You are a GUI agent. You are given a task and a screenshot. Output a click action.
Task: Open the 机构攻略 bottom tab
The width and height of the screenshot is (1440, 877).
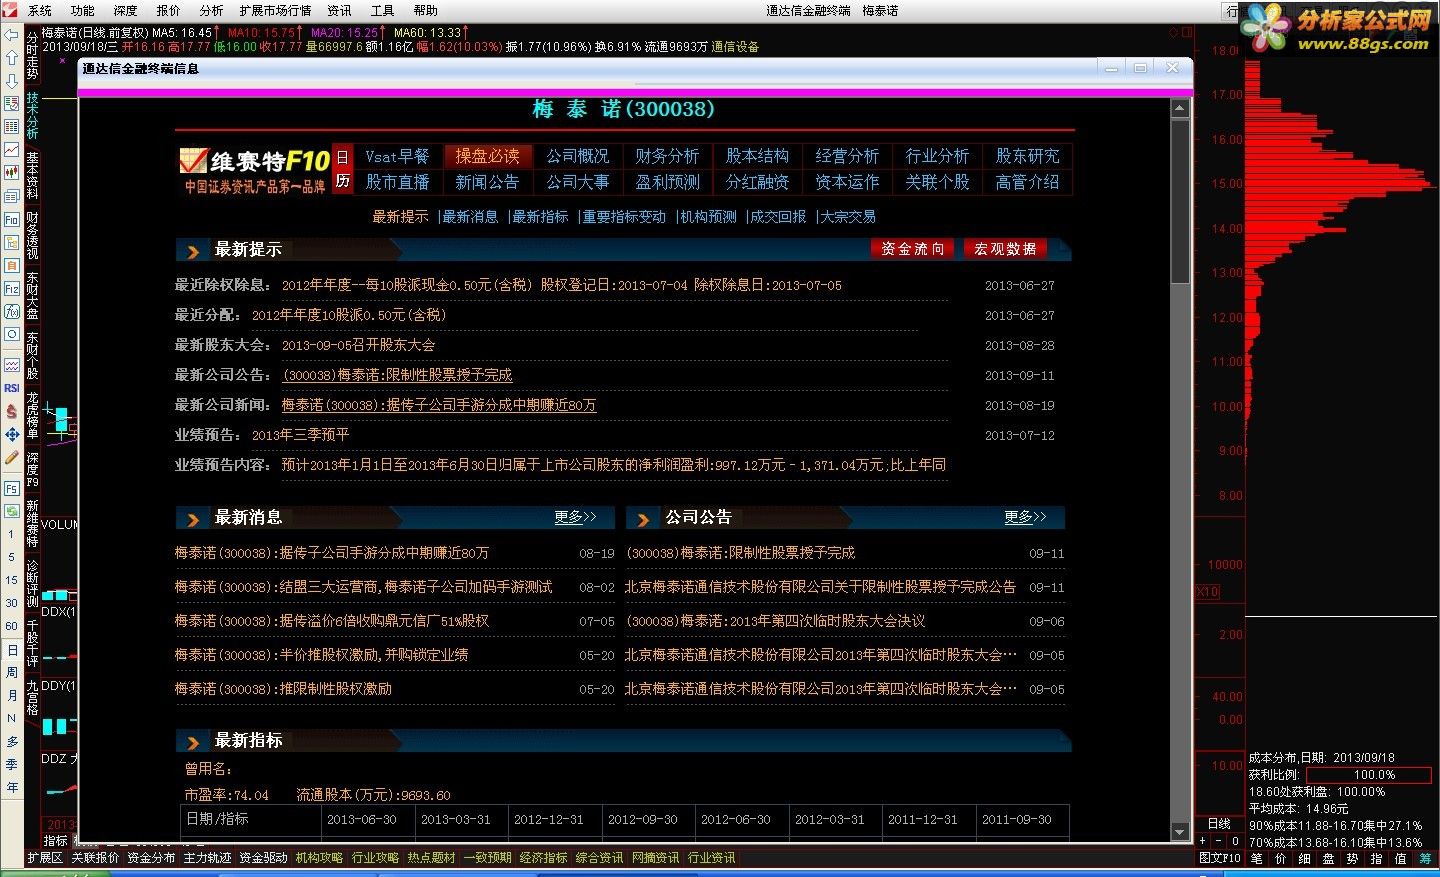(x=319, y=858)
